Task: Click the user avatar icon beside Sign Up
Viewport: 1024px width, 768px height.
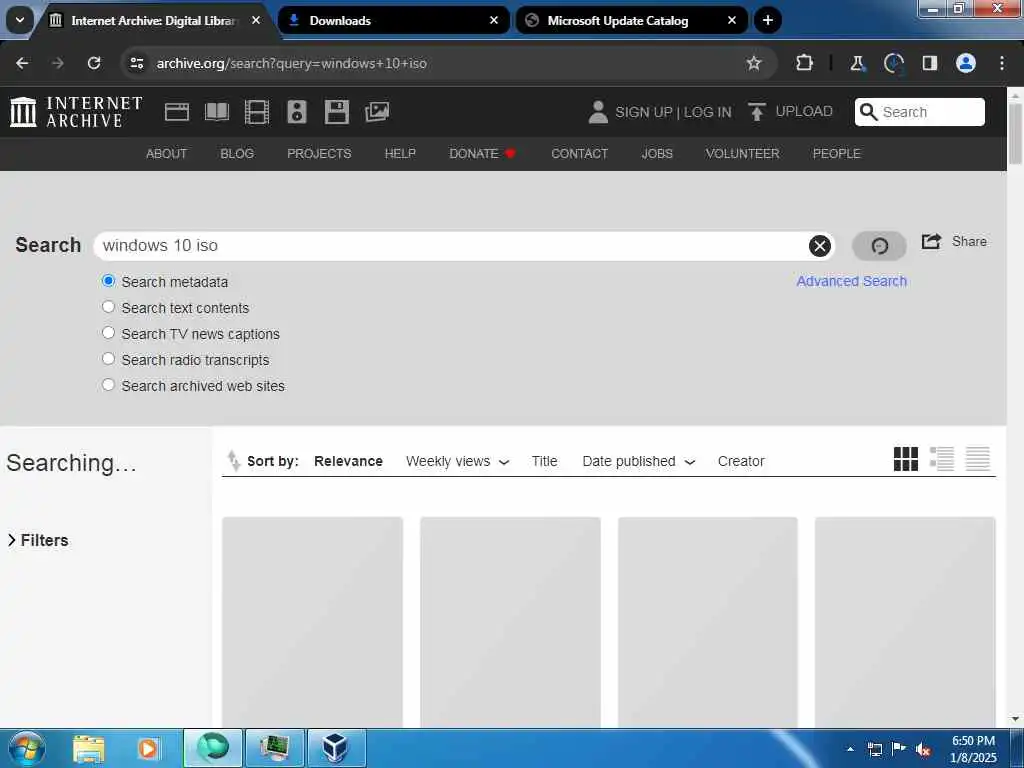Action: point(598,112)
